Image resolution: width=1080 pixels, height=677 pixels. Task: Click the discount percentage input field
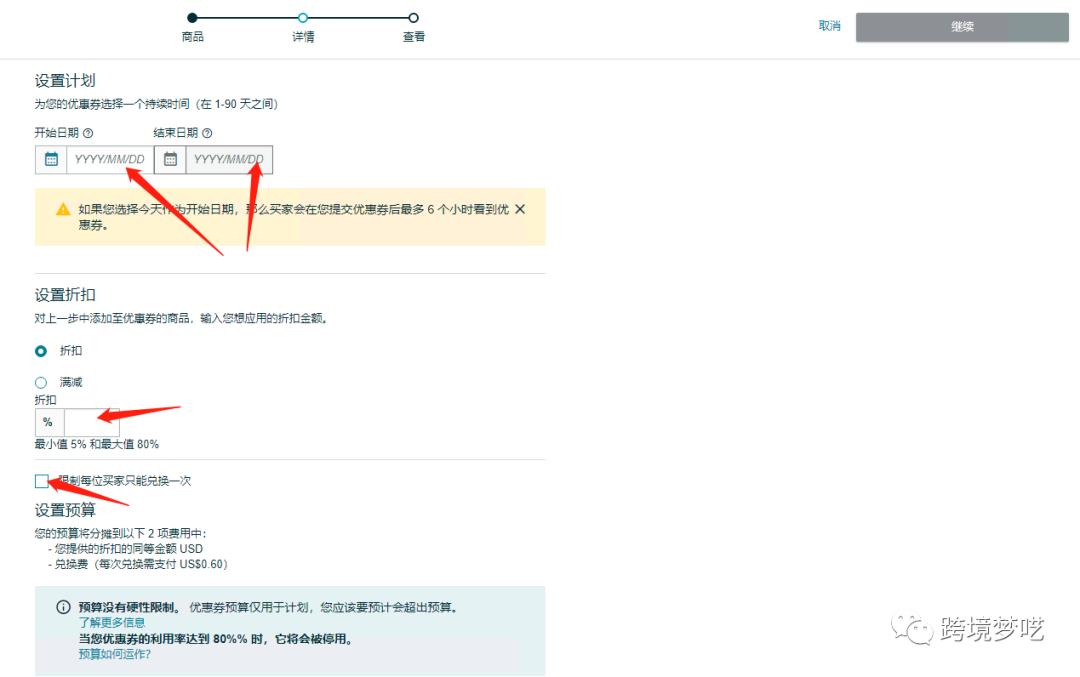(92, 422)
